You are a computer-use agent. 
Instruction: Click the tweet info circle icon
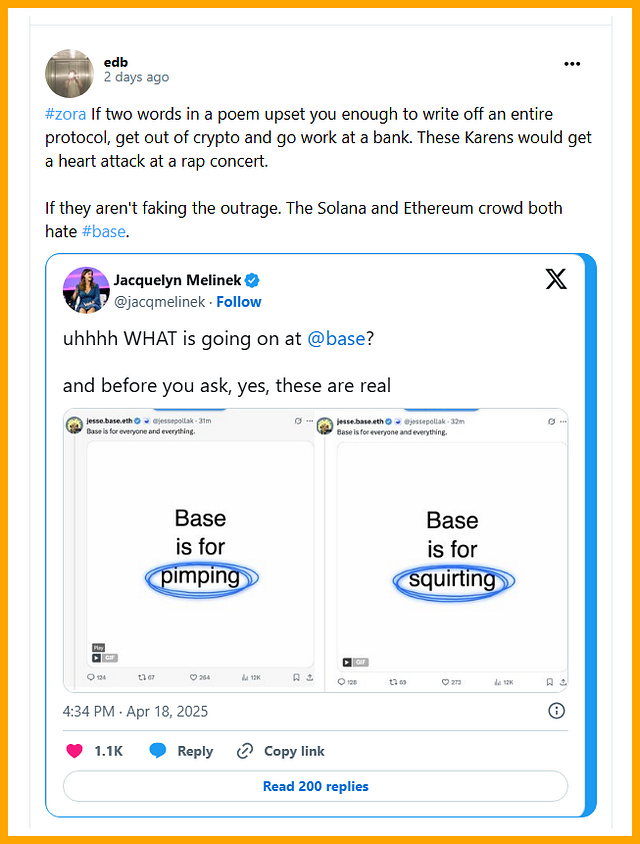[x=557, y=711]
